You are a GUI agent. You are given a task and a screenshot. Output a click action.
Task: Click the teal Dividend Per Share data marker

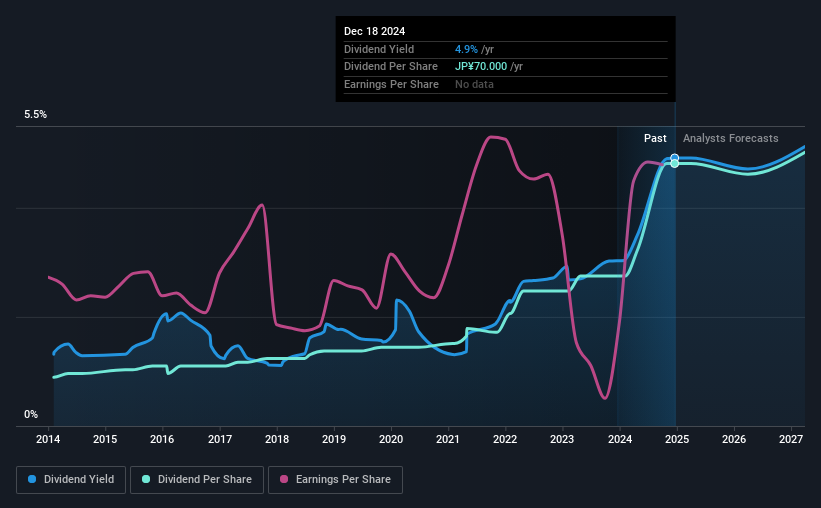point(675,164)
